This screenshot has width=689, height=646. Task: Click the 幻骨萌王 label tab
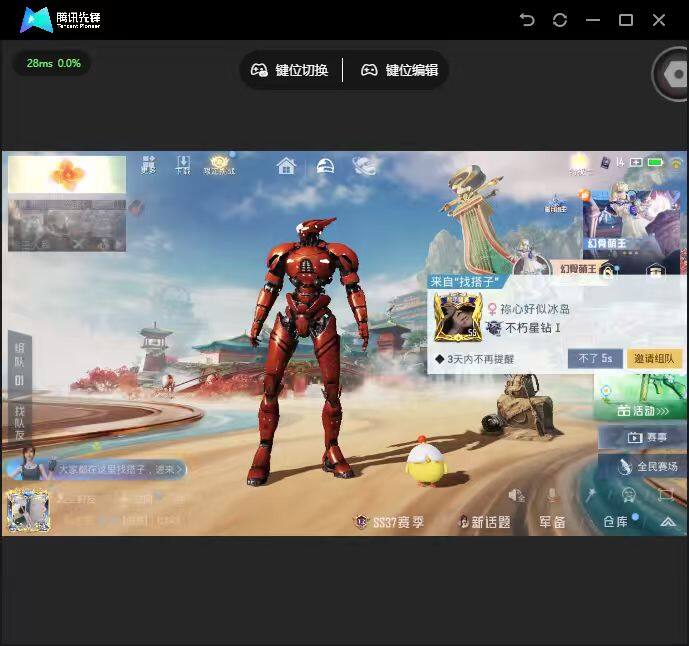click(577, 269)
